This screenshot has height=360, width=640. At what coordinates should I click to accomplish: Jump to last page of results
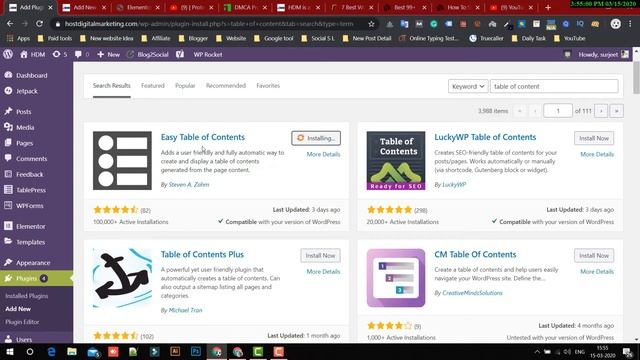[617, 111]
